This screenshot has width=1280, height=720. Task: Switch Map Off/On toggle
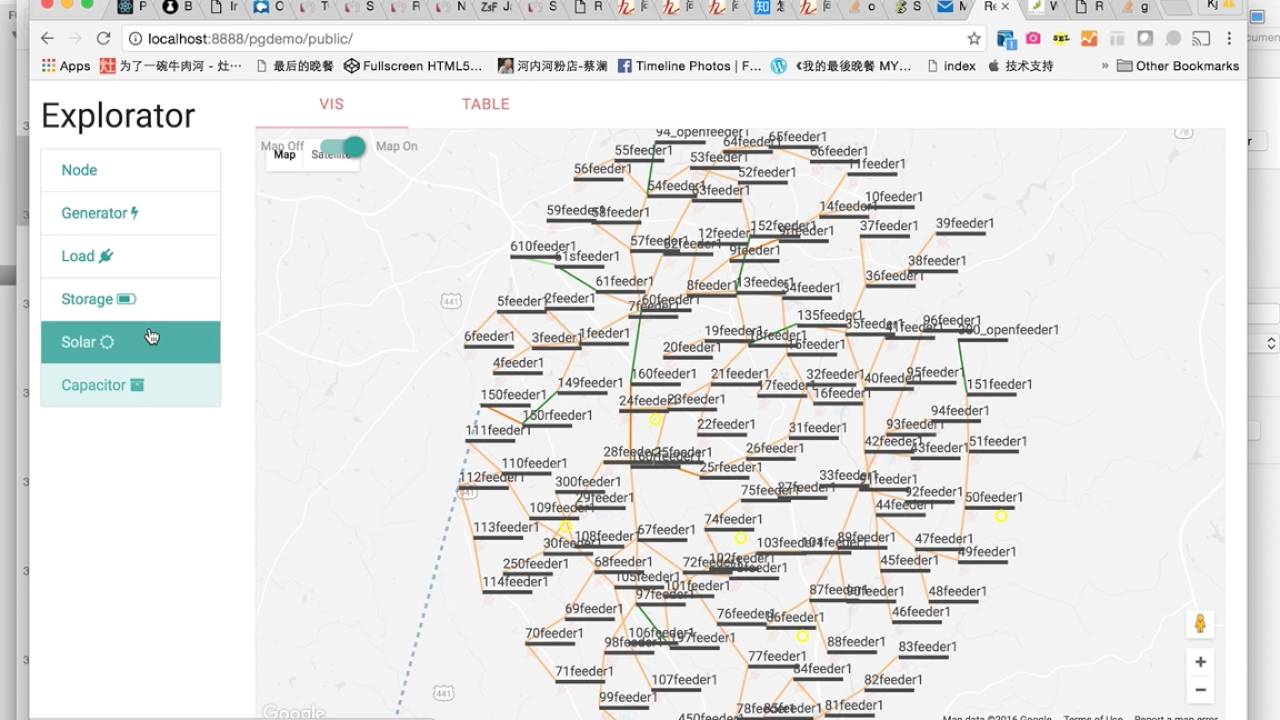pyautogui.click(x=342, y=147)
